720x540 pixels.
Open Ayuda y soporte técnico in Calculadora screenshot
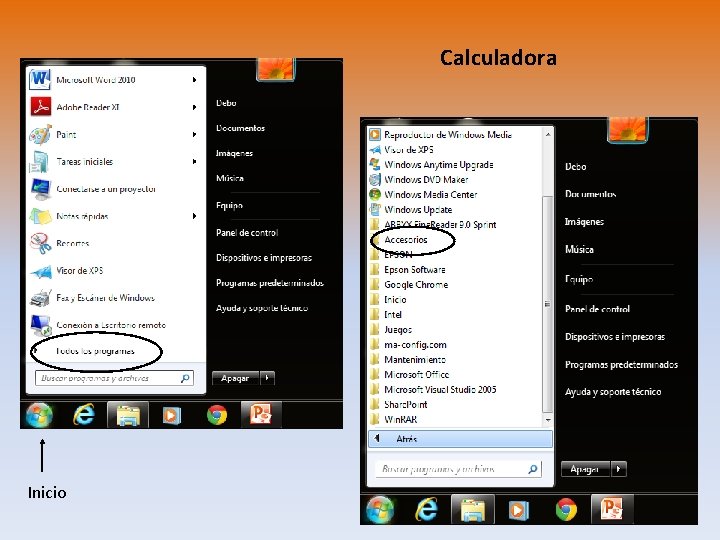613,392
